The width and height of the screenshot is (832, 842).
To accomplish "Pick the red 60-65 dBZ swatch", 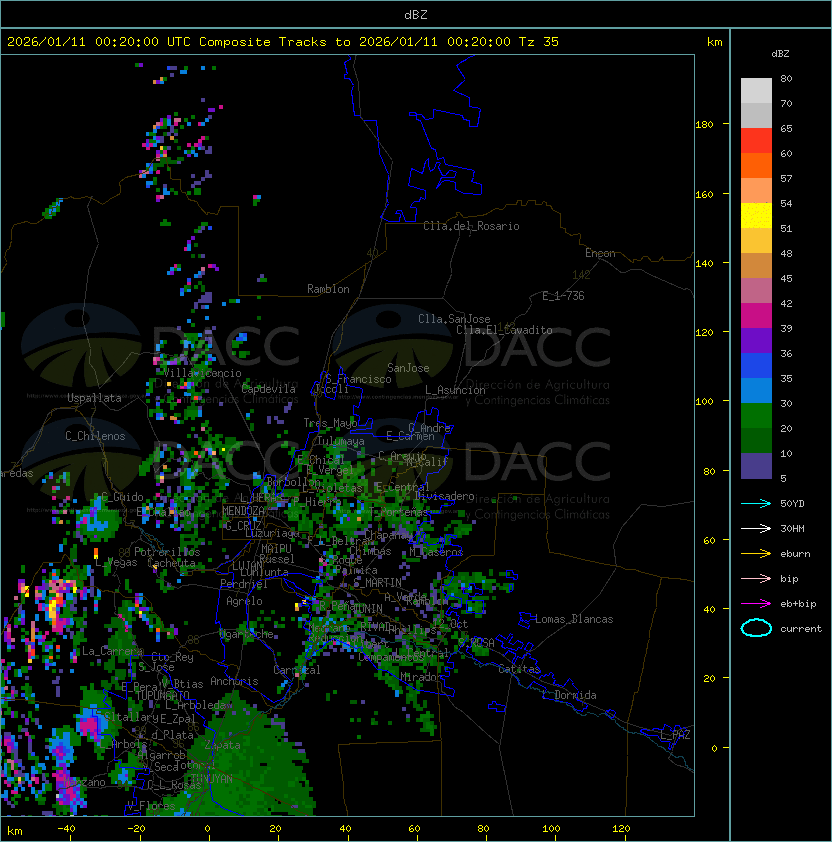I will coord(756,141).
